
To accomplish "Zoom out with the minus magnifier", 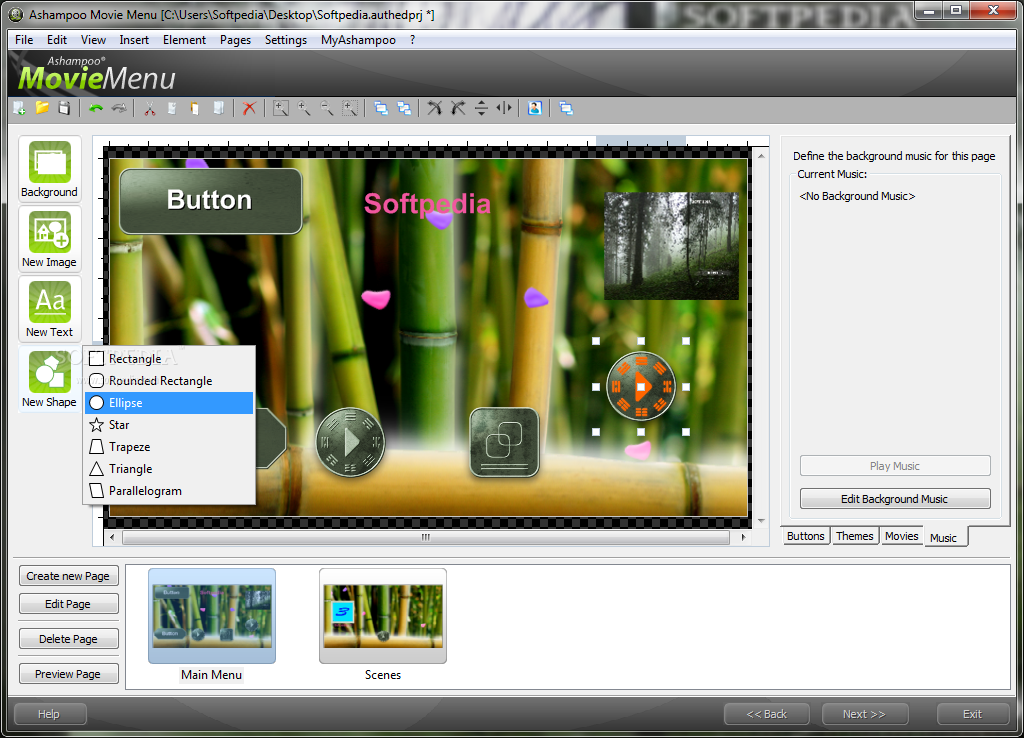I will (327, 108).
